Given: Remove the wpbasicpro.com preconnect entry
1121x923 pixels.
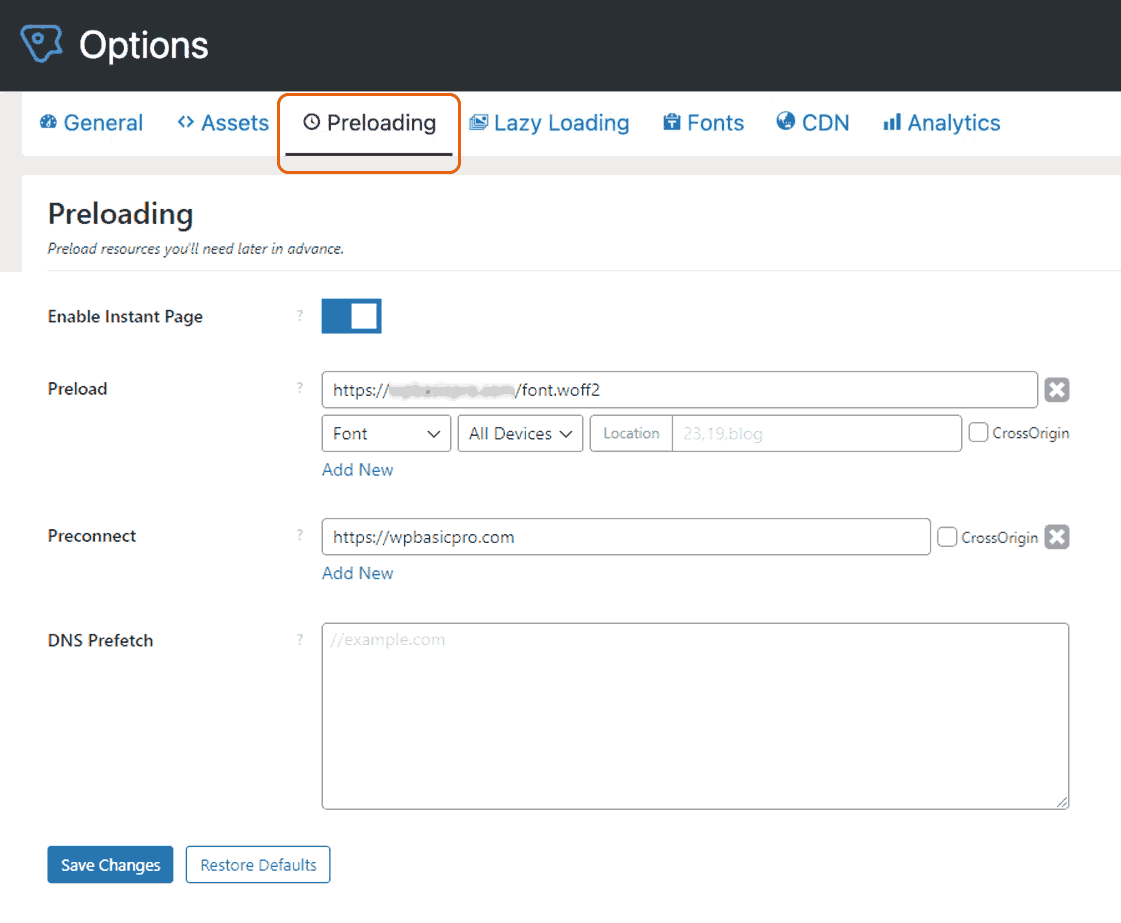Looking at the screenshot, I should (1057, 536).
